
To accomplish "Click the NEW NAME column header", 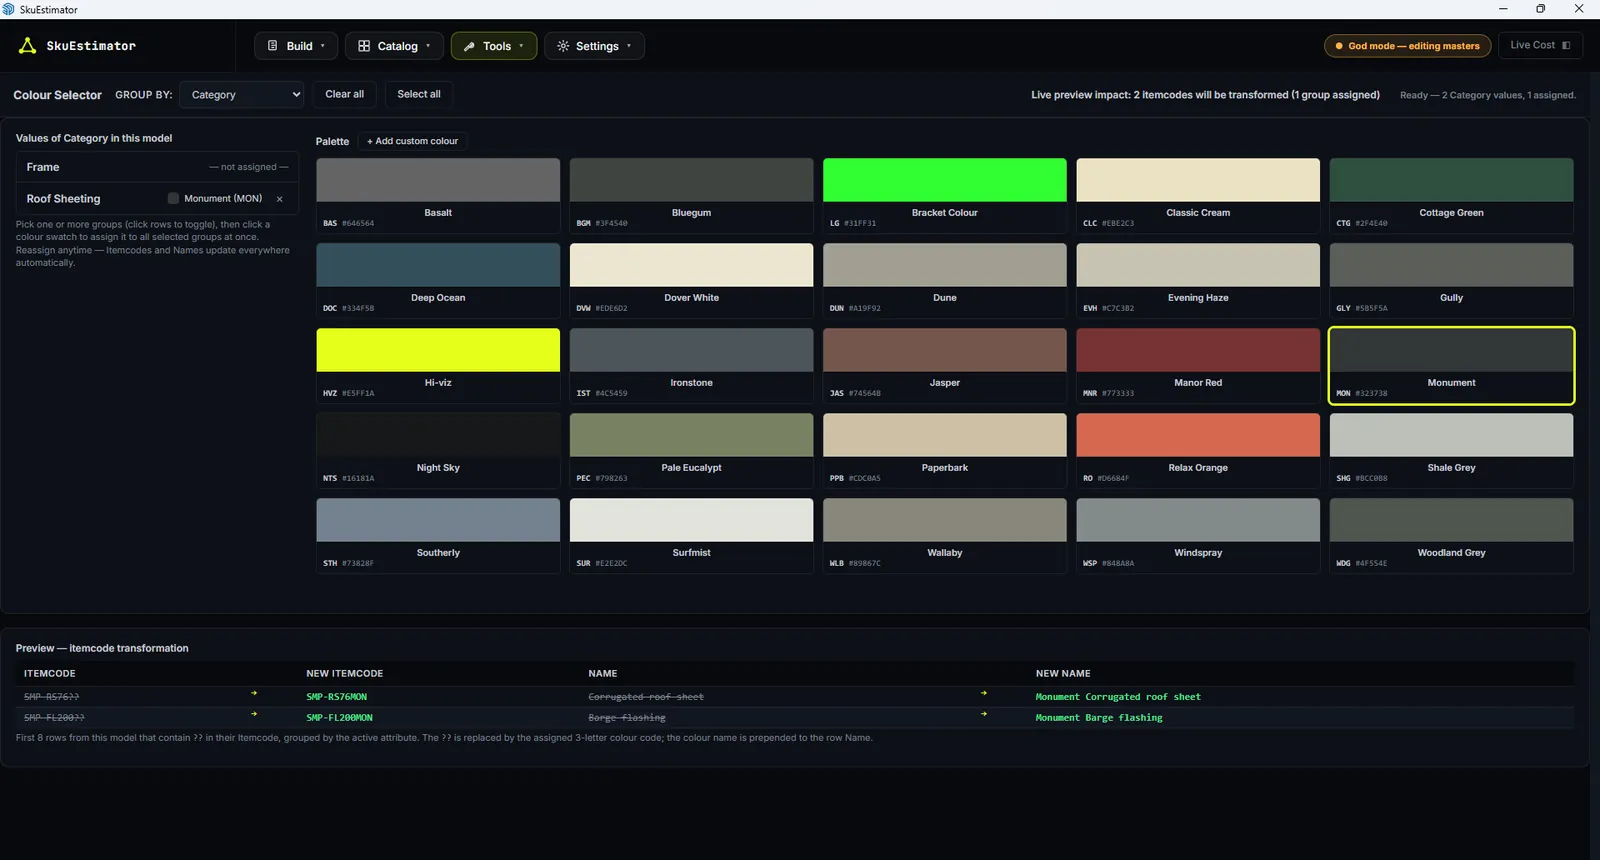I will point(1063,674).
